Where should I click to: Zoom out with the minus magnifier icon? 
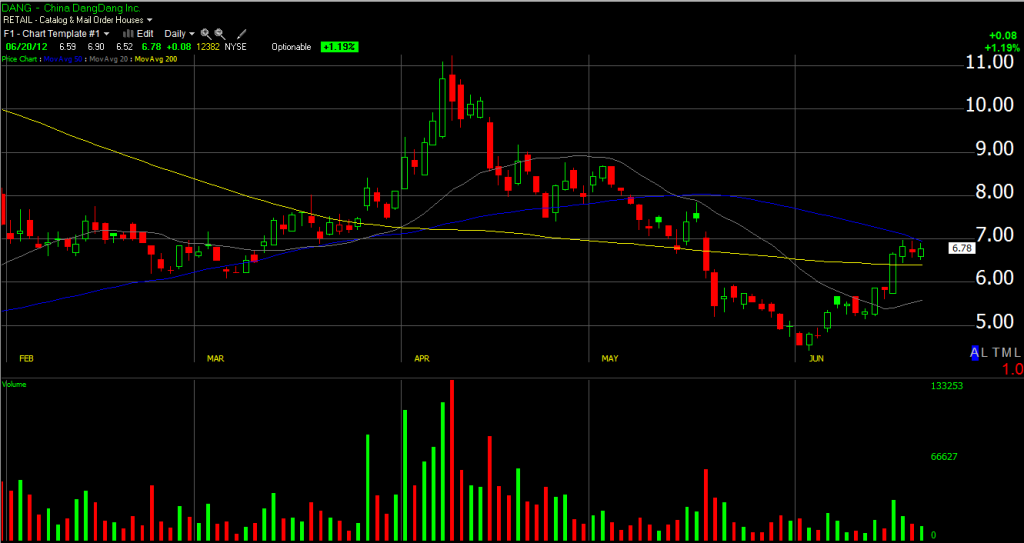[x=220, y=33]
